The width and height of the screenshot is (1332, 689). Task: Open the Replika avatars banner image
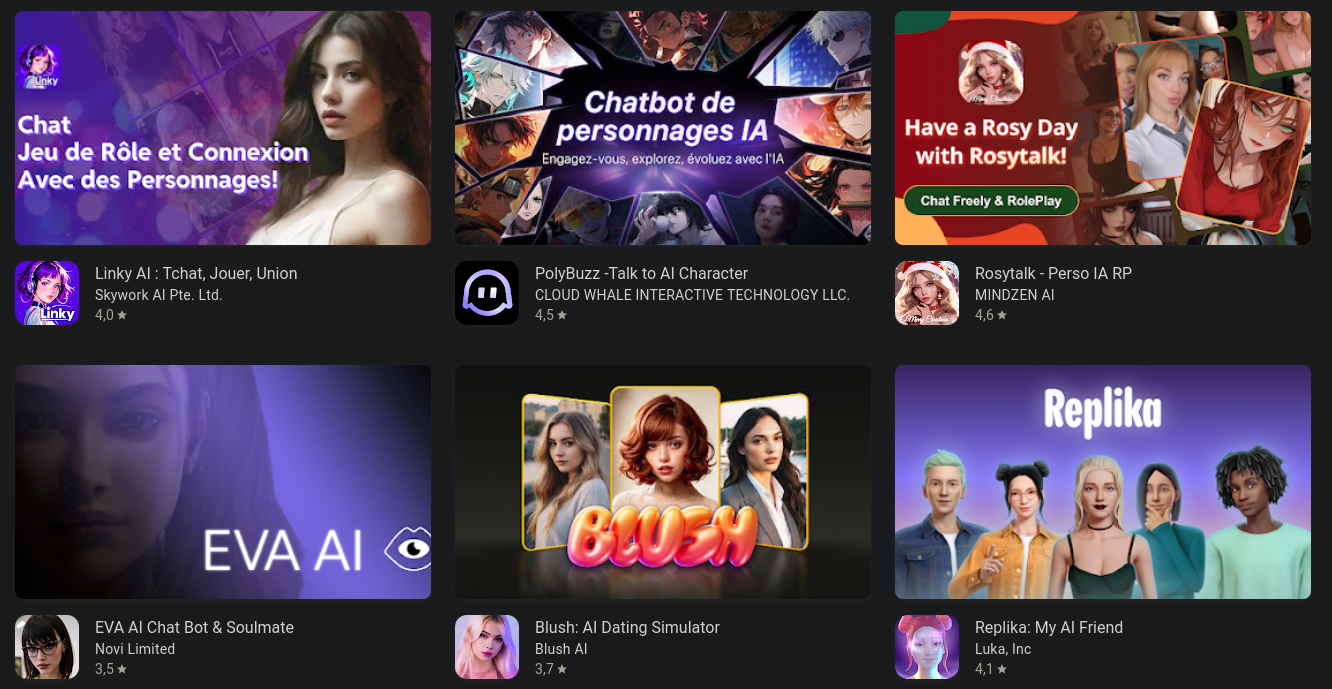1103,482
